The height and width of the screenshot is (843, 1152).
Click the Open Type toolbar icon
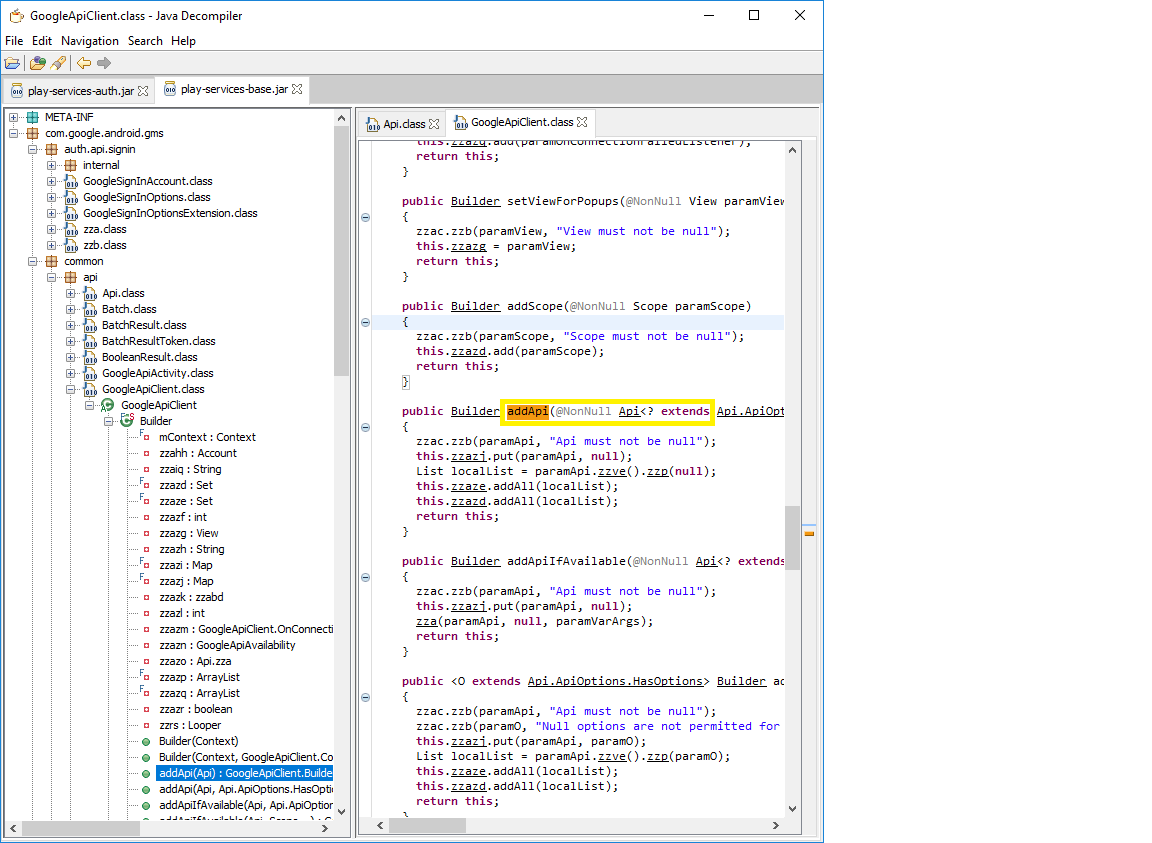click(37, 63)
